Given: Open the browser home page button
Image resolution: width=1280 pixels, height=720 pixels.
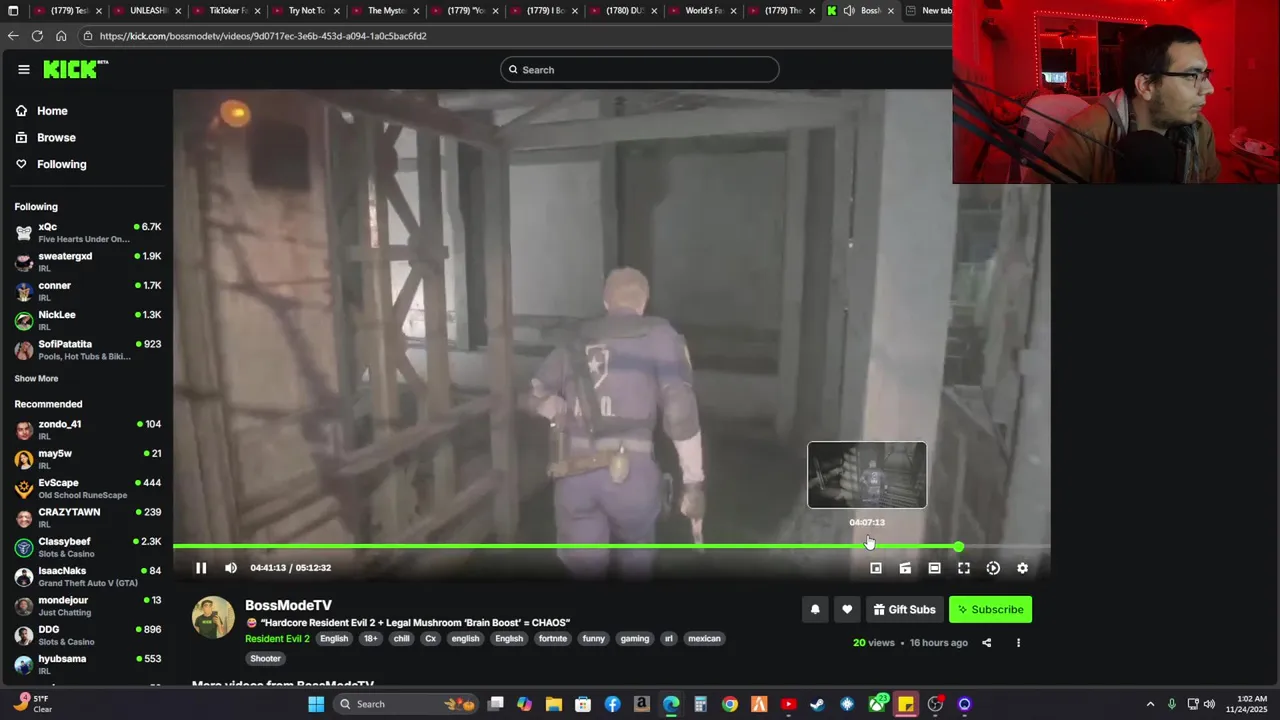Looking at the screenshot, I should [x=61, y=36].
